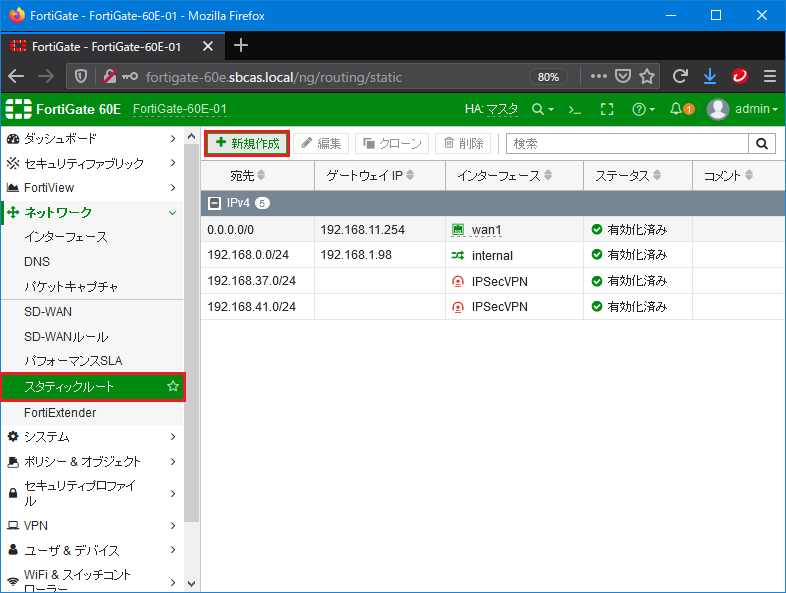The width and height of the screenshot is (786, 593).
Task: Open a new browser tab
Action: [241, 46]
